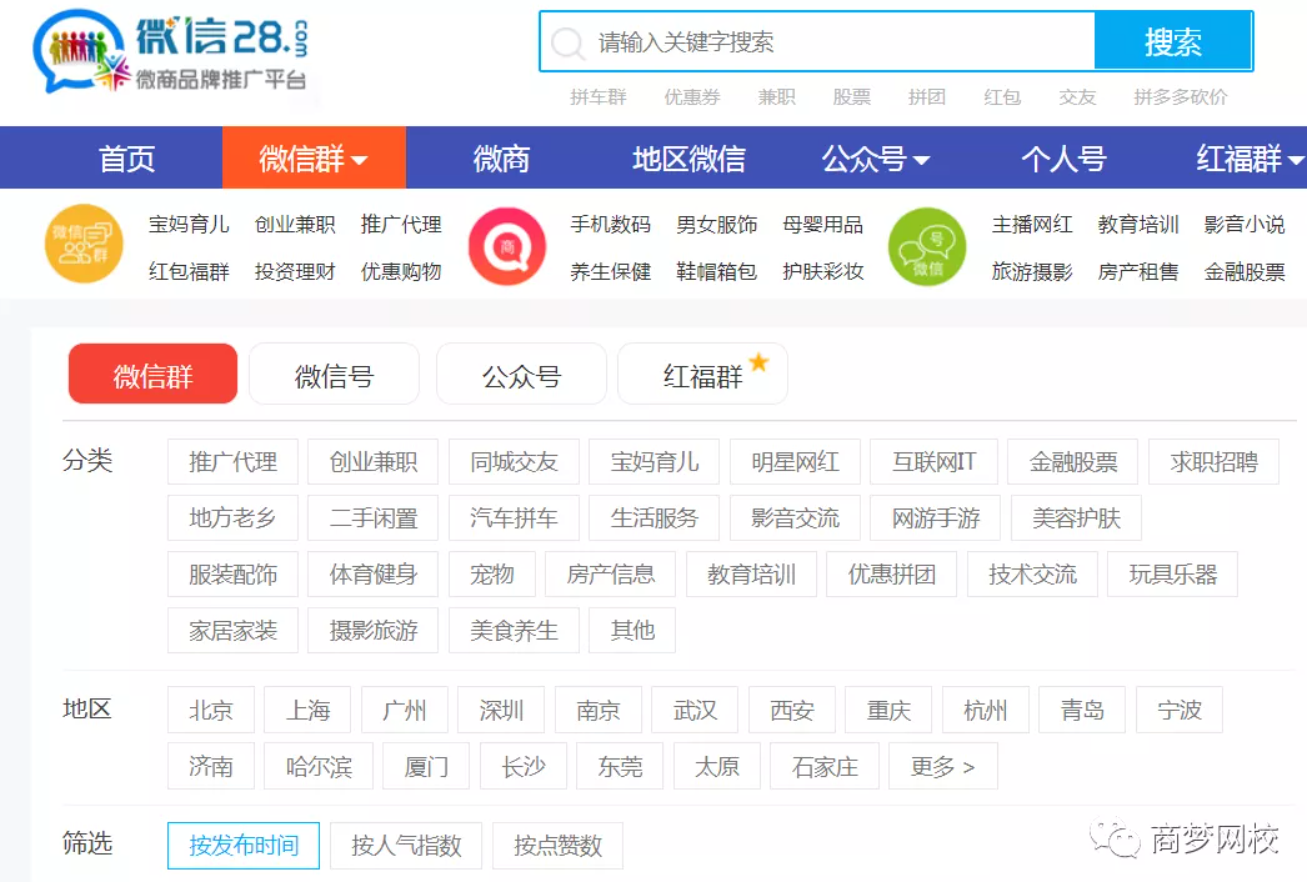Sort by 按人气指数

(406, 846)
